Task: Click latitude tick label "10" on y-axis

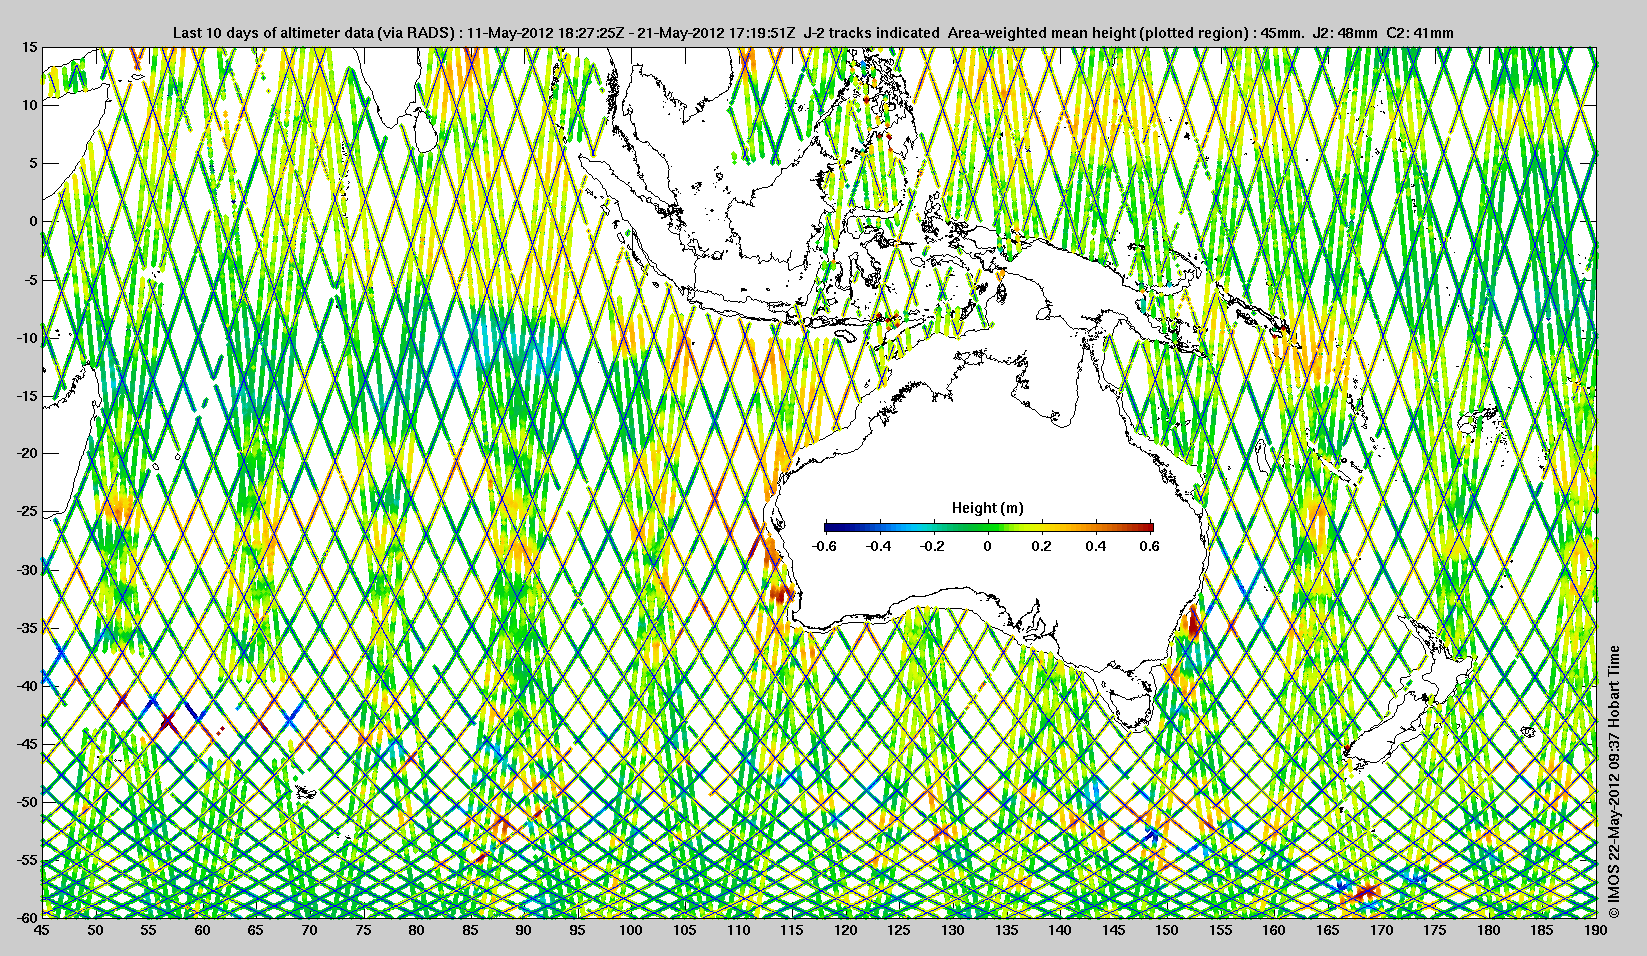Action: click(30, 105)
